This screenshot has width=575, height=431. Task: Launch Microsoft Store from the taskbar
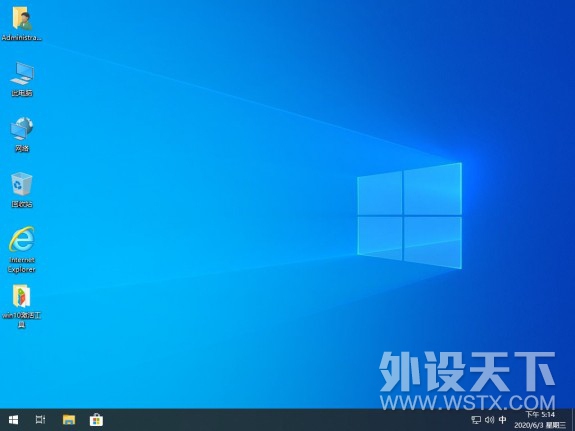point(96,420)
